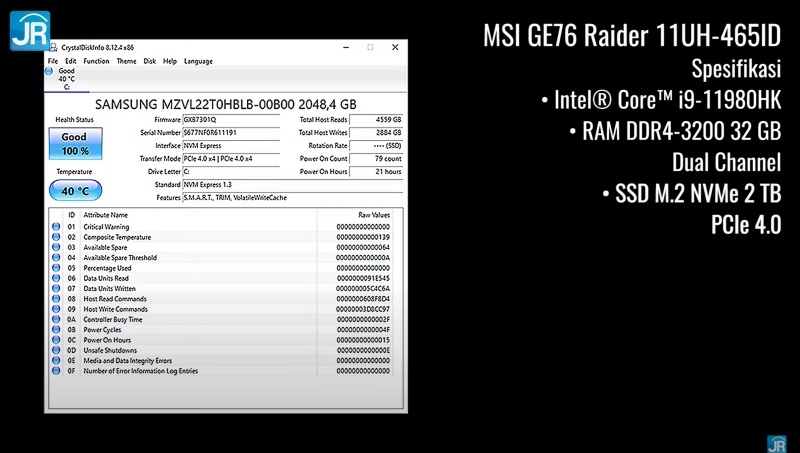
Task: Click the CrystalDiskInfo title bar app icon
Action: [x=53, y=47]
